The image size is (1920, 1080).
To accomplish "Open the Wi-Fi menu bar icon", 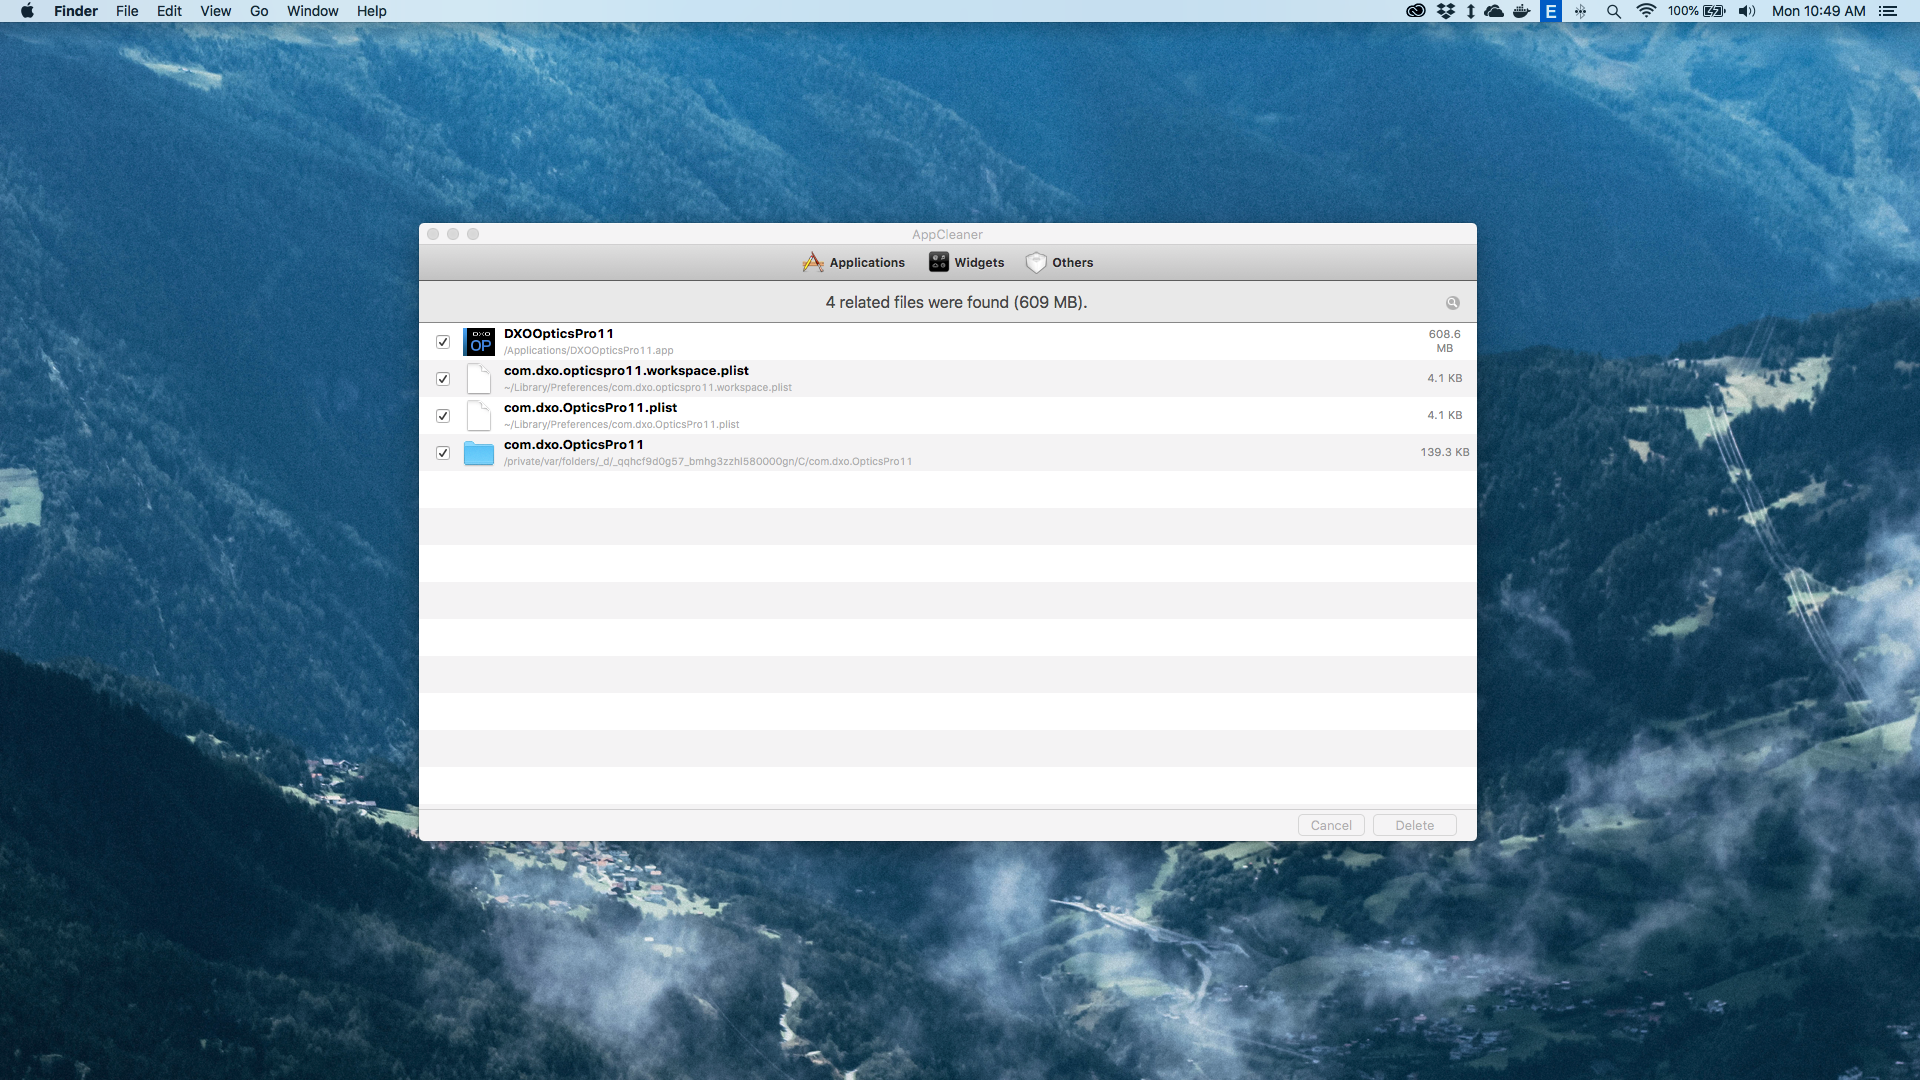I will (x=1646, y=11).
